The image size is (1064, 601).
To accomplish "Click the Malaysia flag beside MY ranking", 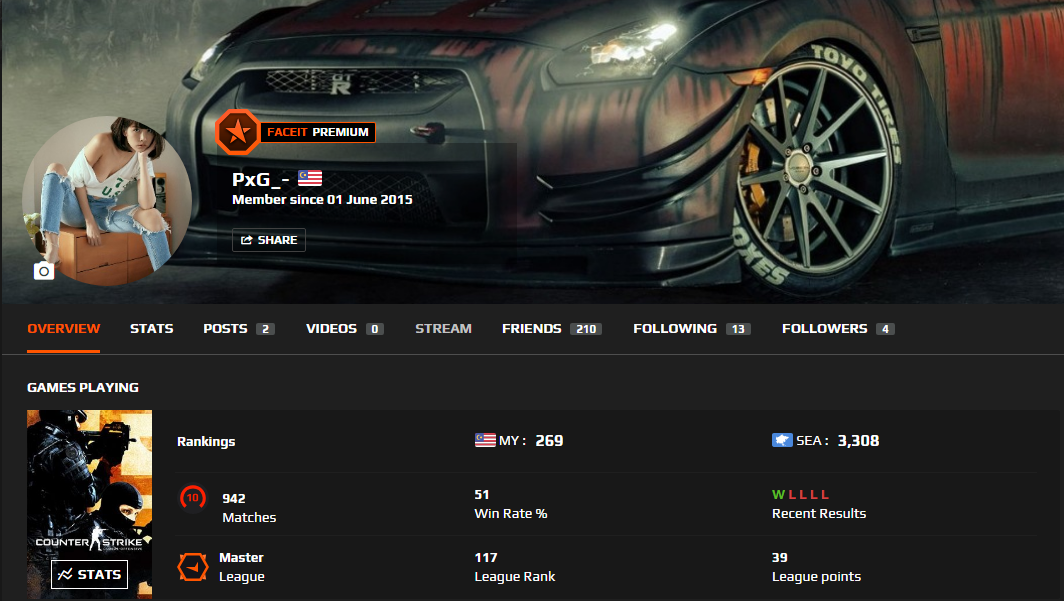I will point(485,440).
